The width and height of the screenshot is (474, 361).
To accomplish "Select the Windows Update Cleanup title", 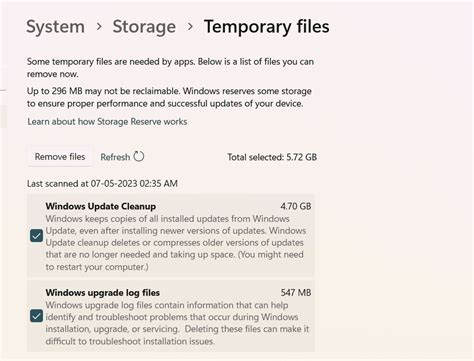I will 101,206.
